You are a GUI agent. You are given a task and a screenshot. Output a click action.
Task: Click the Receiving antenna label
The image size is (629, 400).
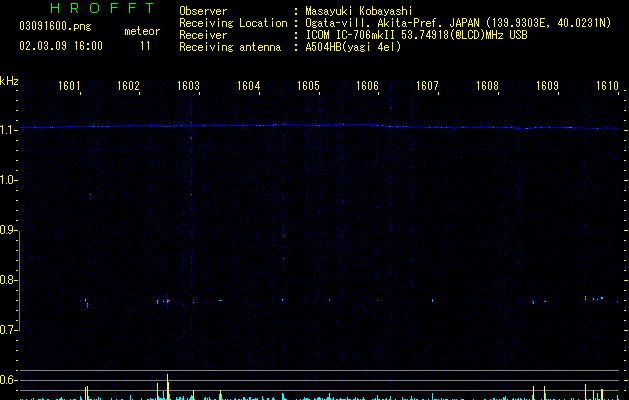pyautogui.click(x=230, y=47)
